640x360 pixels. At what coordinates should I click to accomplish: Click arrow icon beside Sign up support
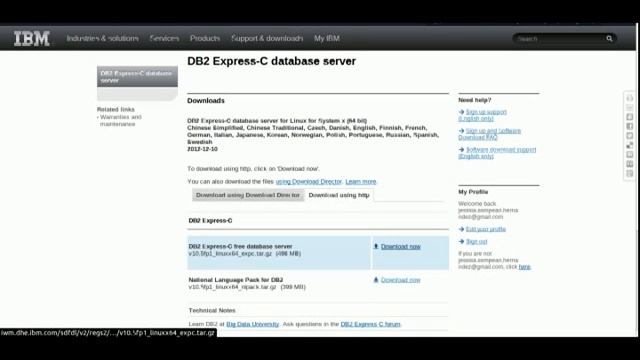pos(461,112)
